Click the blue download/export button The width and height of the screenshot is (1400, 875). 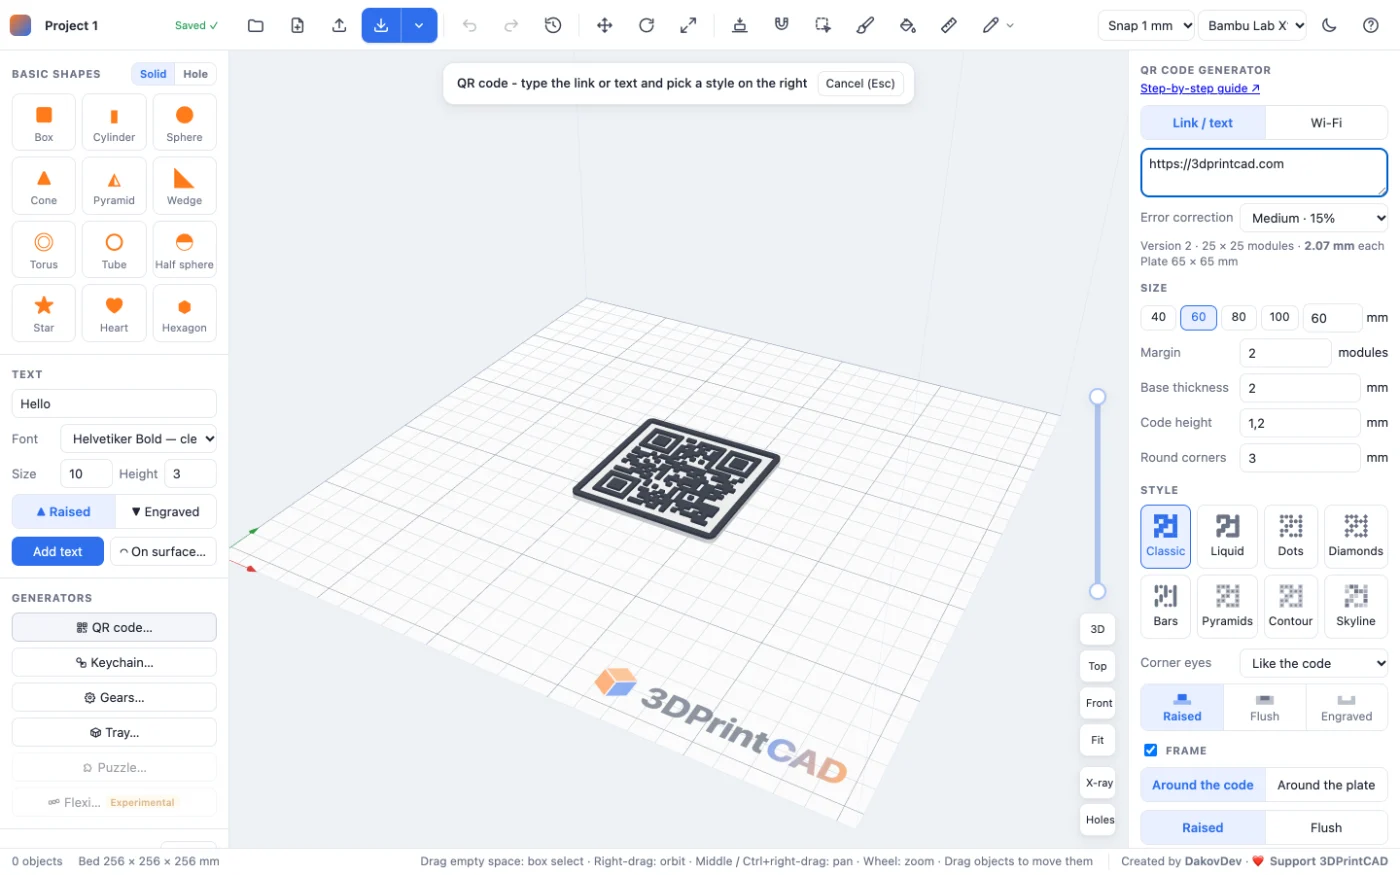[381, 26]
